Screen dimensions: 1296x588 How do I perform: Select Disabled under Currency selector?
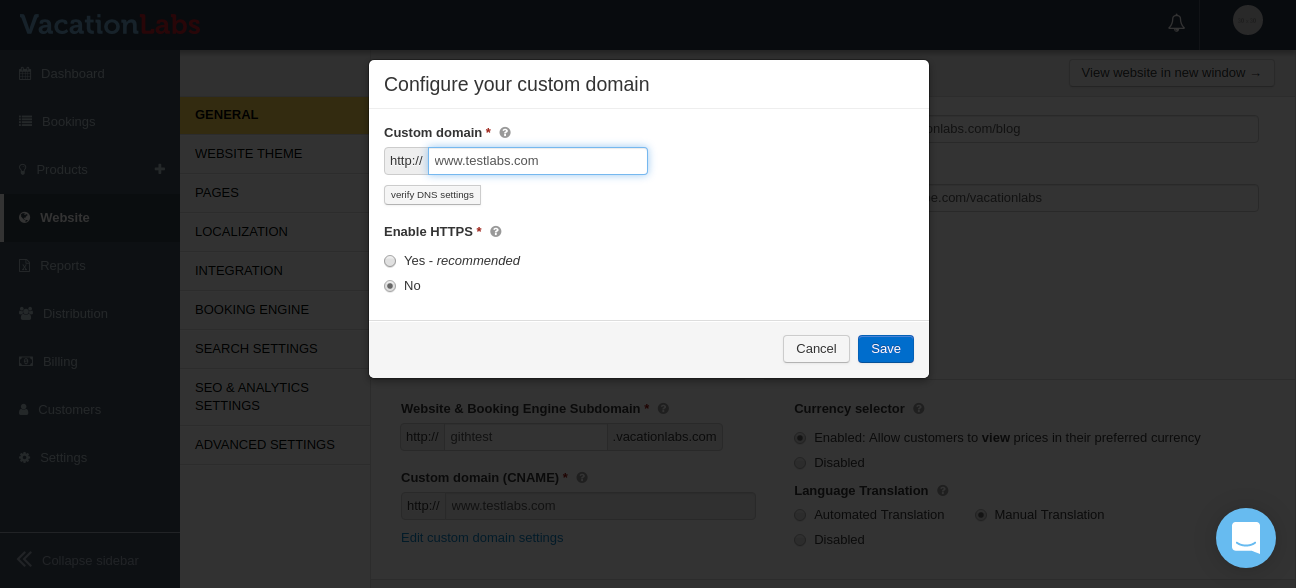(800, 463)
